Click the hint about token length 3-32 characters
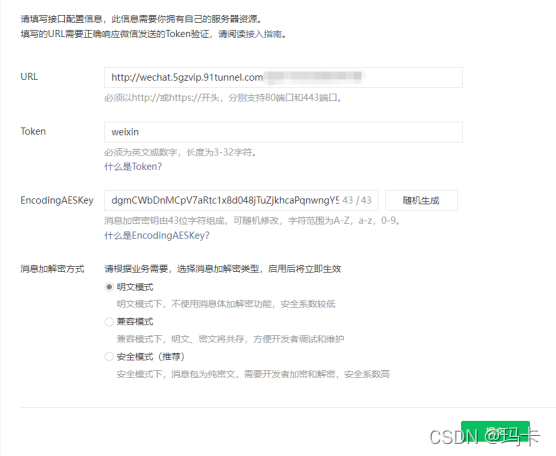 180,152
